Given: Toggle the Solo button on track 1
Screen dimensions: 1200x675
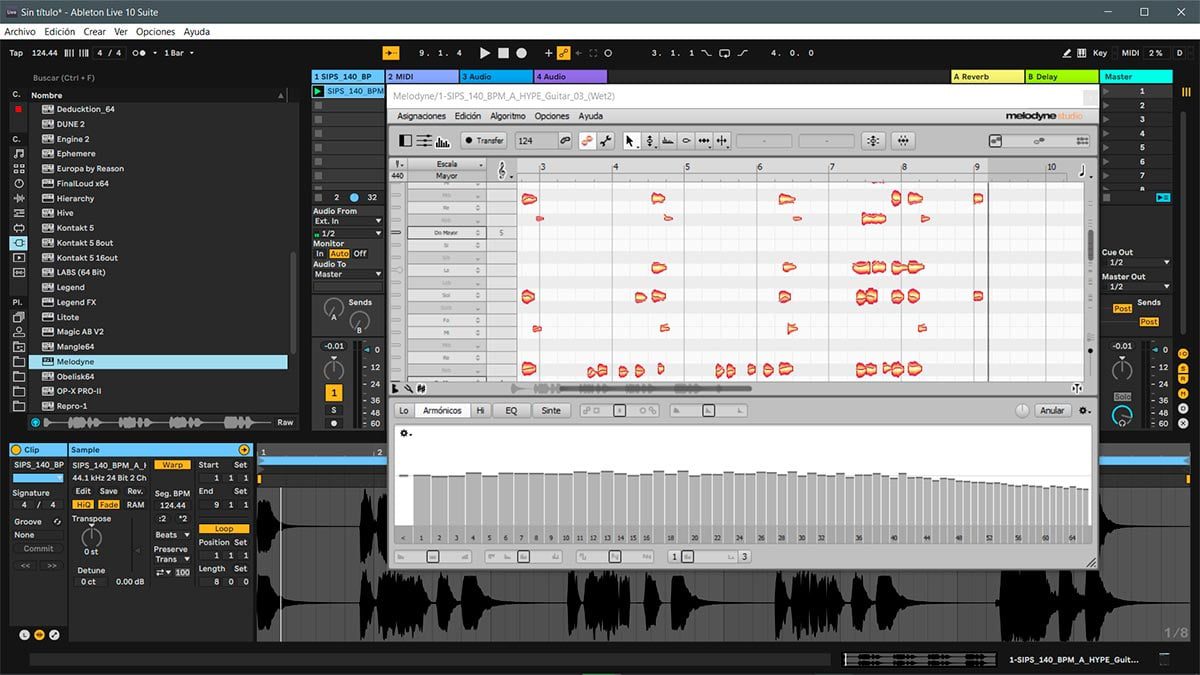Looking at the screenshot, I should point(334,410).
